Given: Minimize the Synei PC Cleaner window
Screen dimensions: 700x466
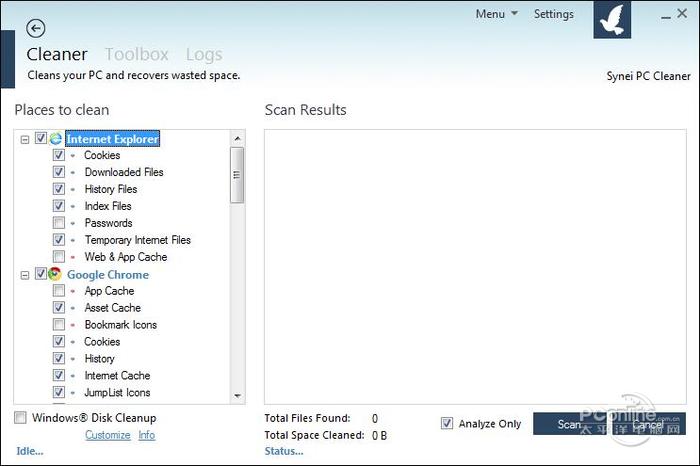Looking at the screenshot, I should [666, 16].
